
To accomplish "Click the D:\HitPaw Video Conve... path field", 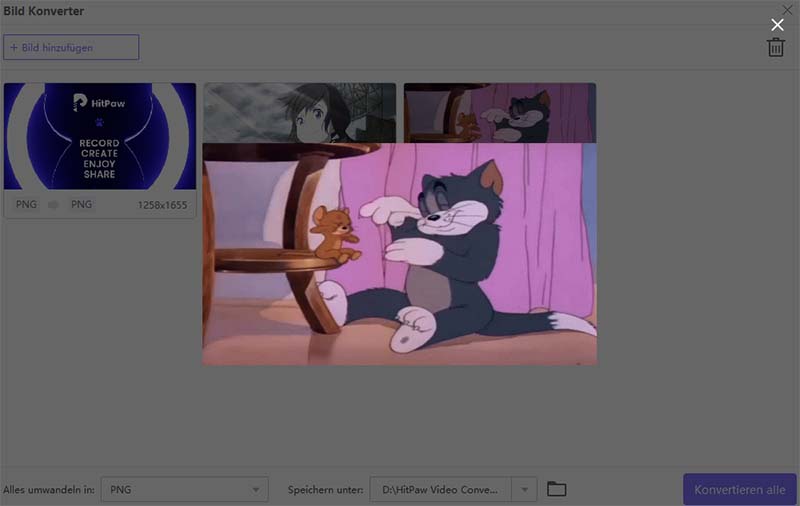I will coord(440,490).
